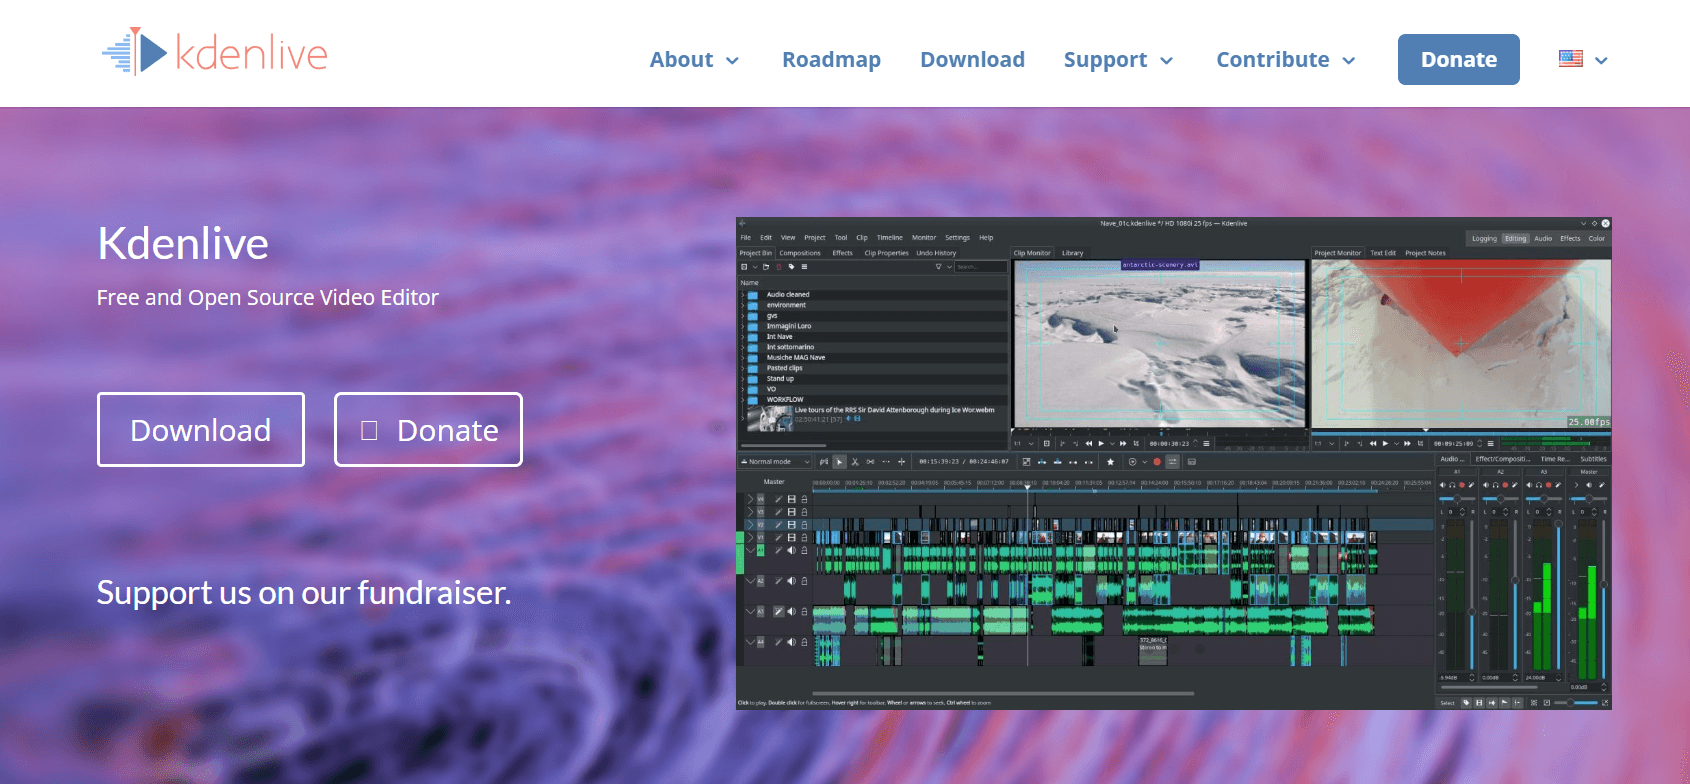
Task: Click the "Free and Open Source Video Editor" tagline
Action: click(x=268, y=298)
